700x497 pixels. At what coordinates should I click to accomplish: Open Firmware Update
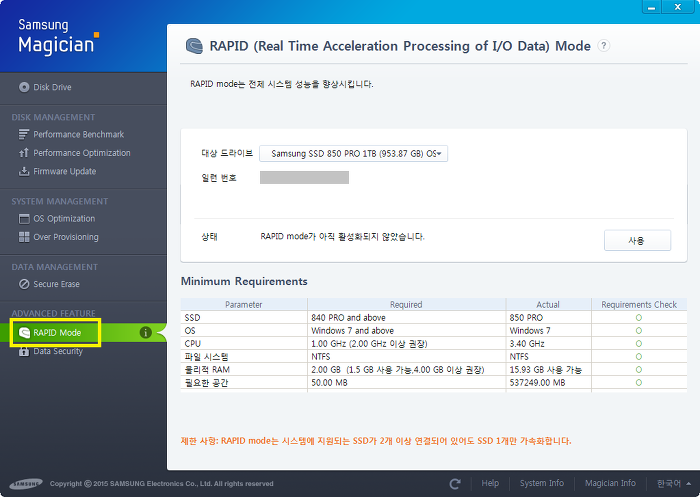point(65,171)
